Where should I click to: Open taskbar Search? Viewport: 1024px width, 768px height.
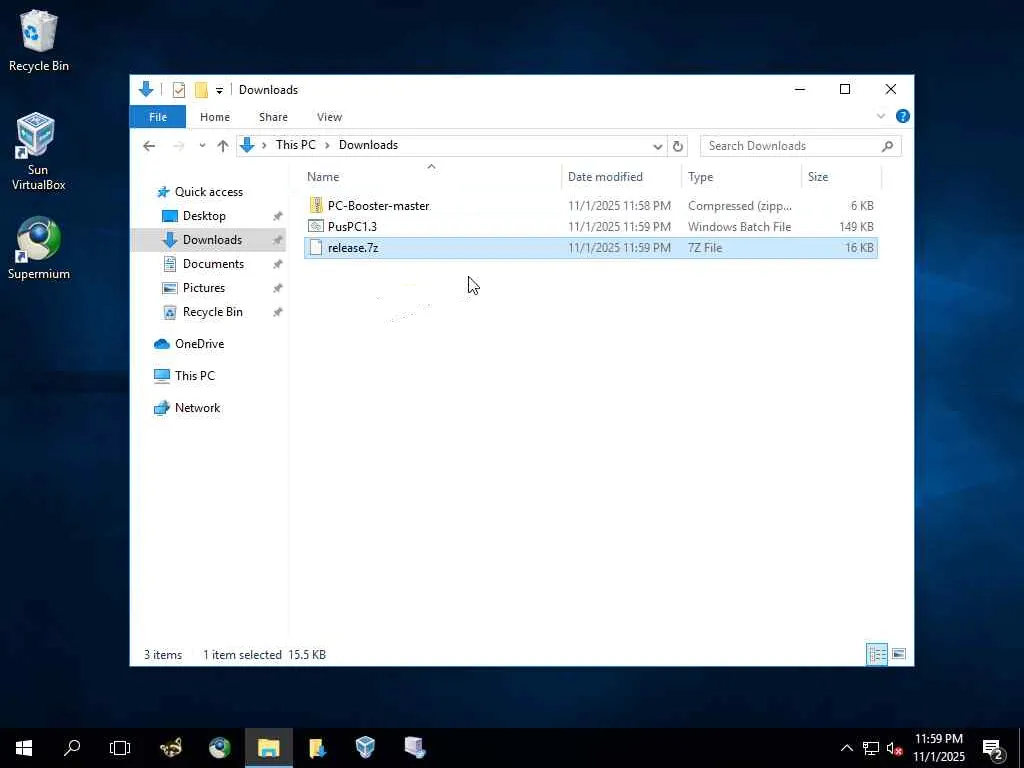point(72,748)
